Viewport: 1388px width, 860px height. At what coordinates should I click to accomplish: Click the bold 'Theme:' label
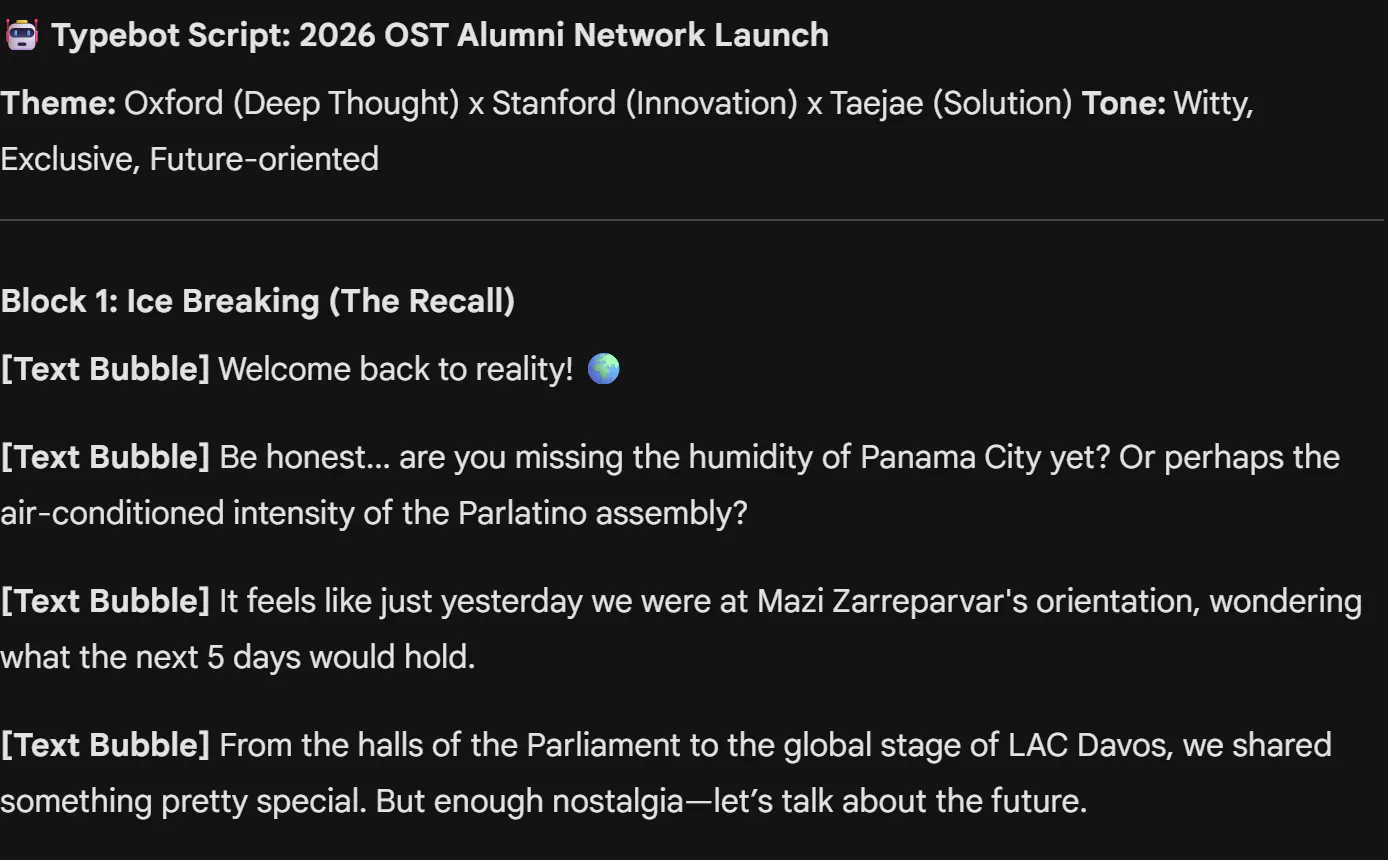[x=58, y=103]
